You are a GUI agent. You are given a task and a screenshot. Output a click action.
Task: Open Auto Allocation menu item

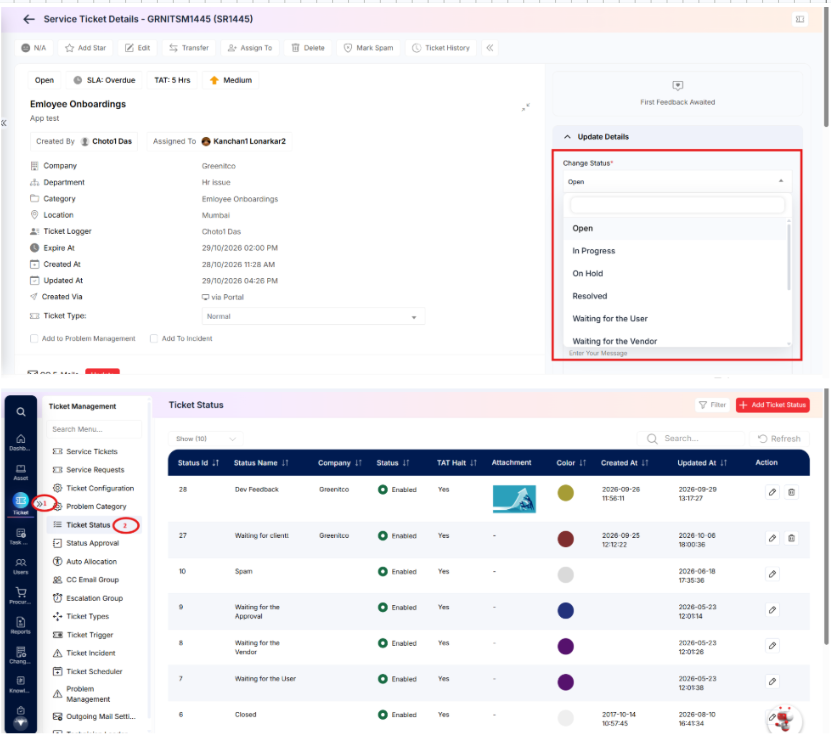click(x=91, y=561)
